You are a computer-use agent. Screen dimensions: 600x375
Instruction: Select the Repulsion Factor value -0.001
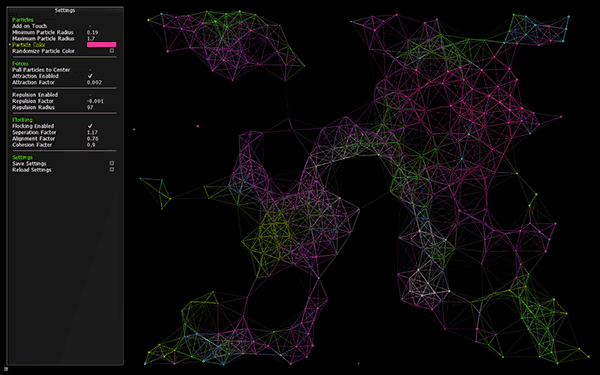pyautogui.click(x=95, y=101)
